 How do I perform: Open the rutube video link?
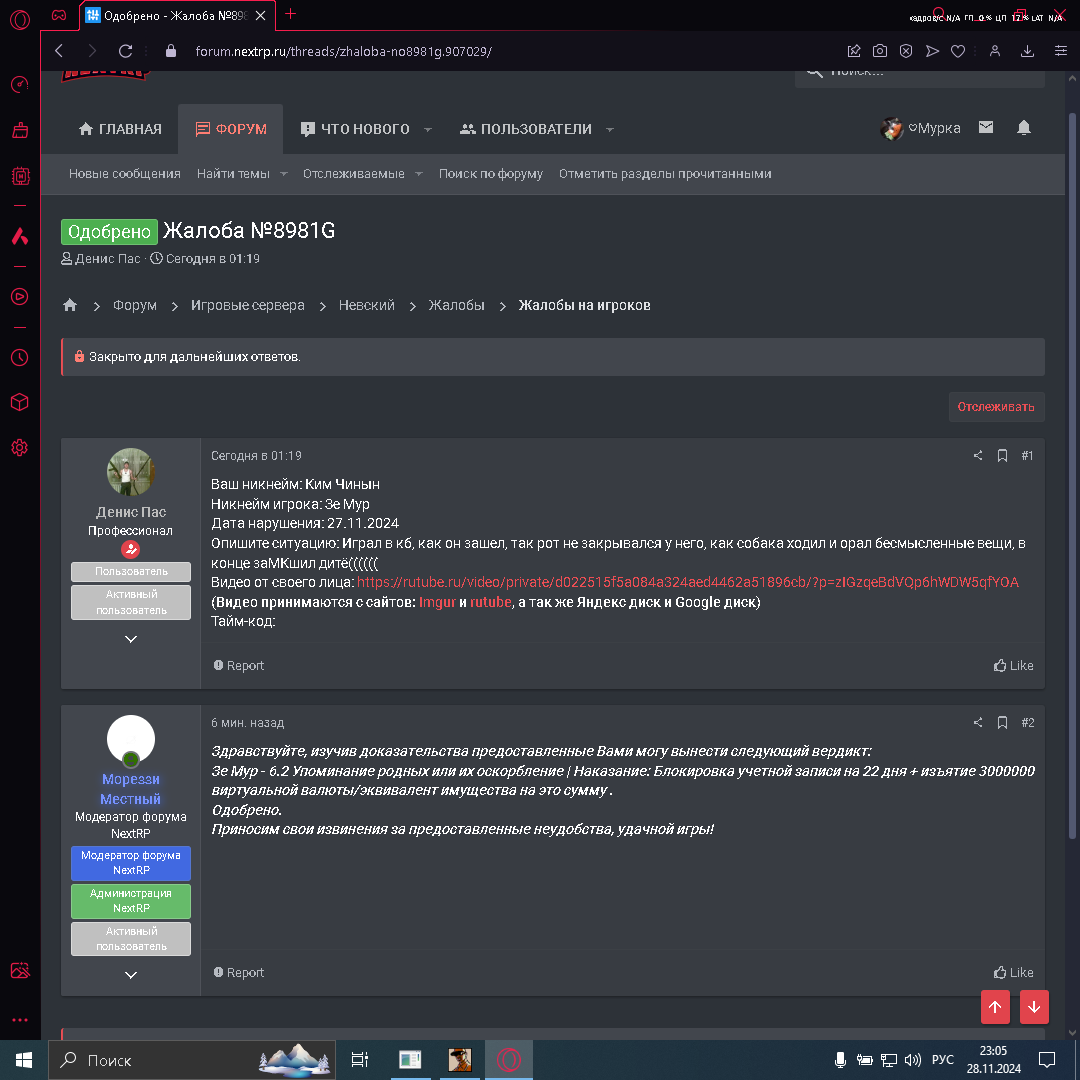(x=687, y=582)
